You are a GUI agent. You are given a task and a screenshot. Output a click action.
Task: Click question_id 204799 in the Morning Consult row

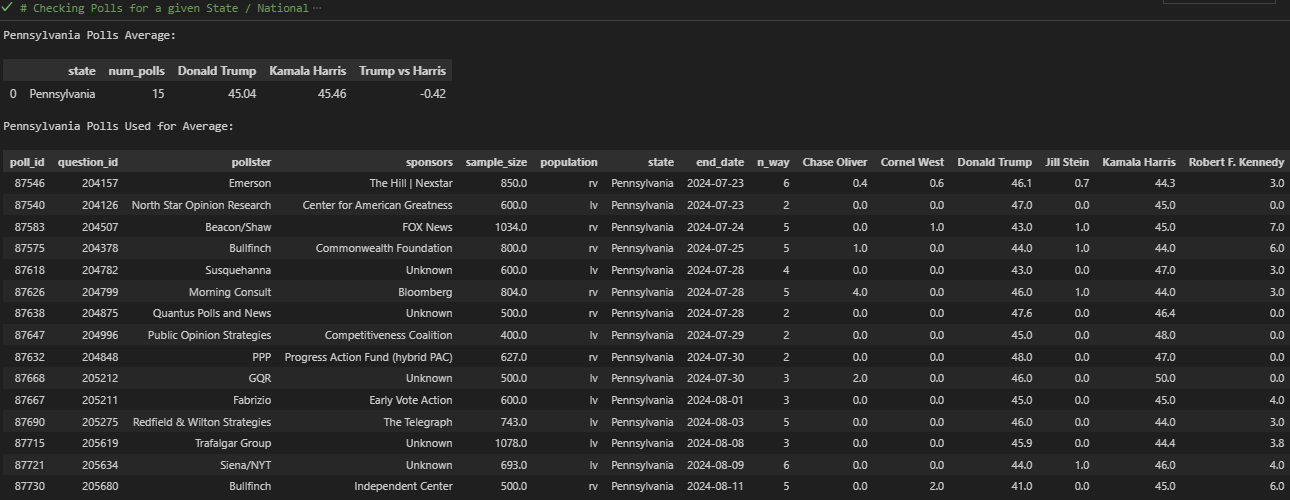pos(100,292)
